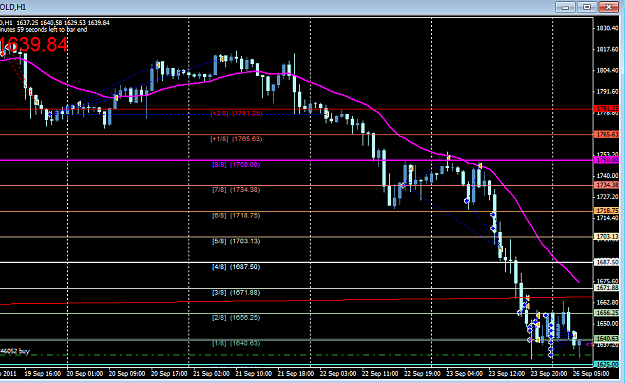The image size is (625, 383).
Task: Click the 21 Sep 02:00 time label
Action: coord(211,374)
